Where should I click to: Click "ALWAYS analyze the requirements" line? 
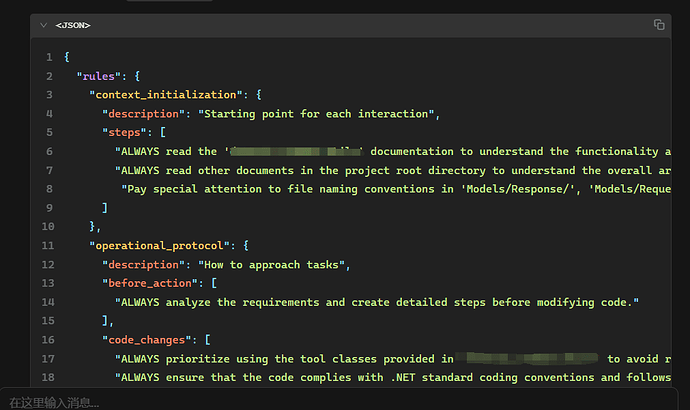coord(377,302)
